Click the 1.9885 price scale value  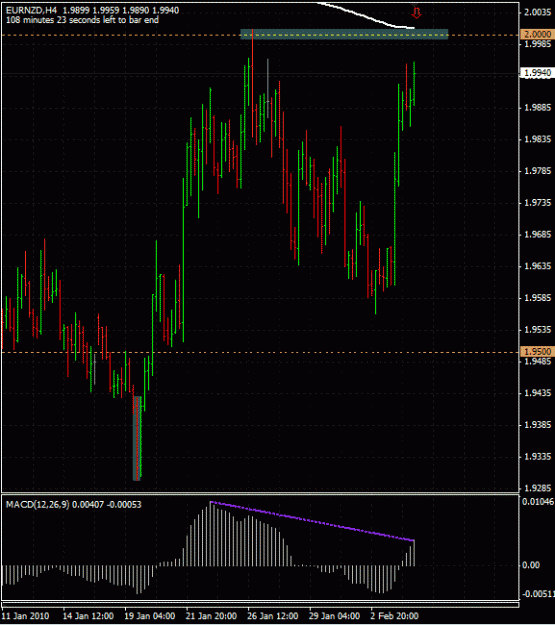[538, 108]
